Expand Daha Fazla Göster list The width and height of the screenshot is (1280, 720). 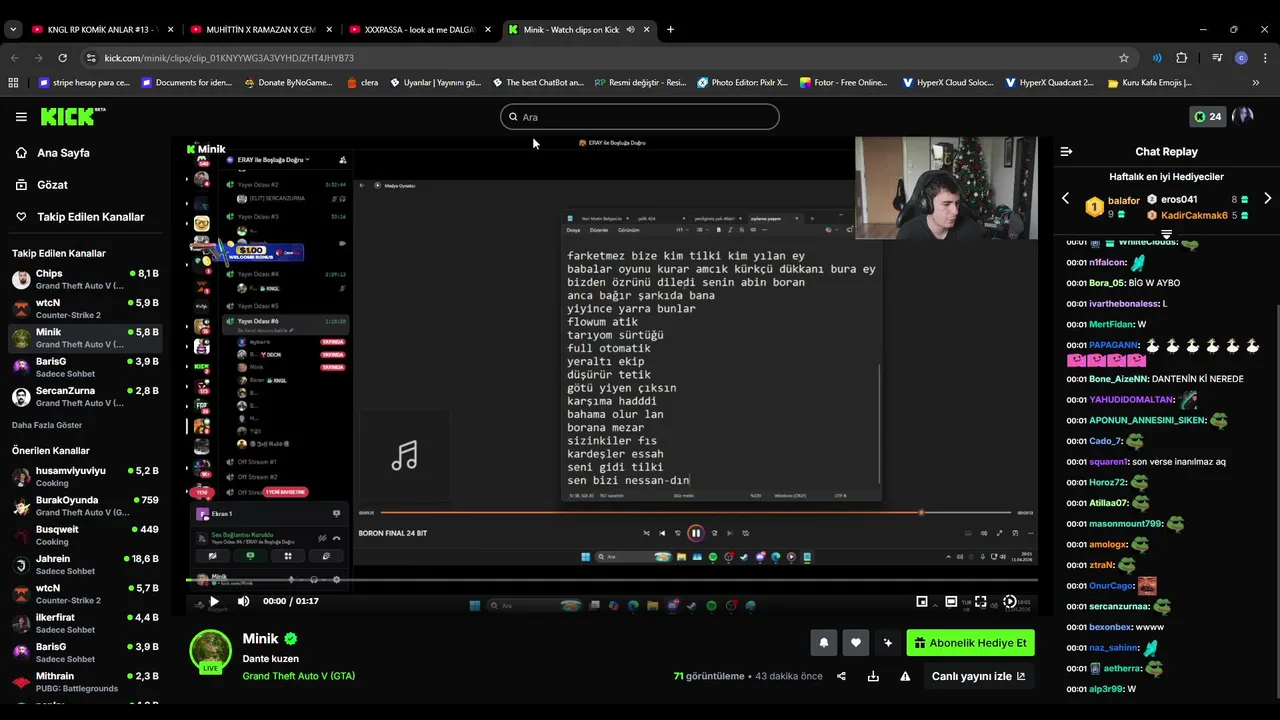pyautogui.click(x=47, y=425)
